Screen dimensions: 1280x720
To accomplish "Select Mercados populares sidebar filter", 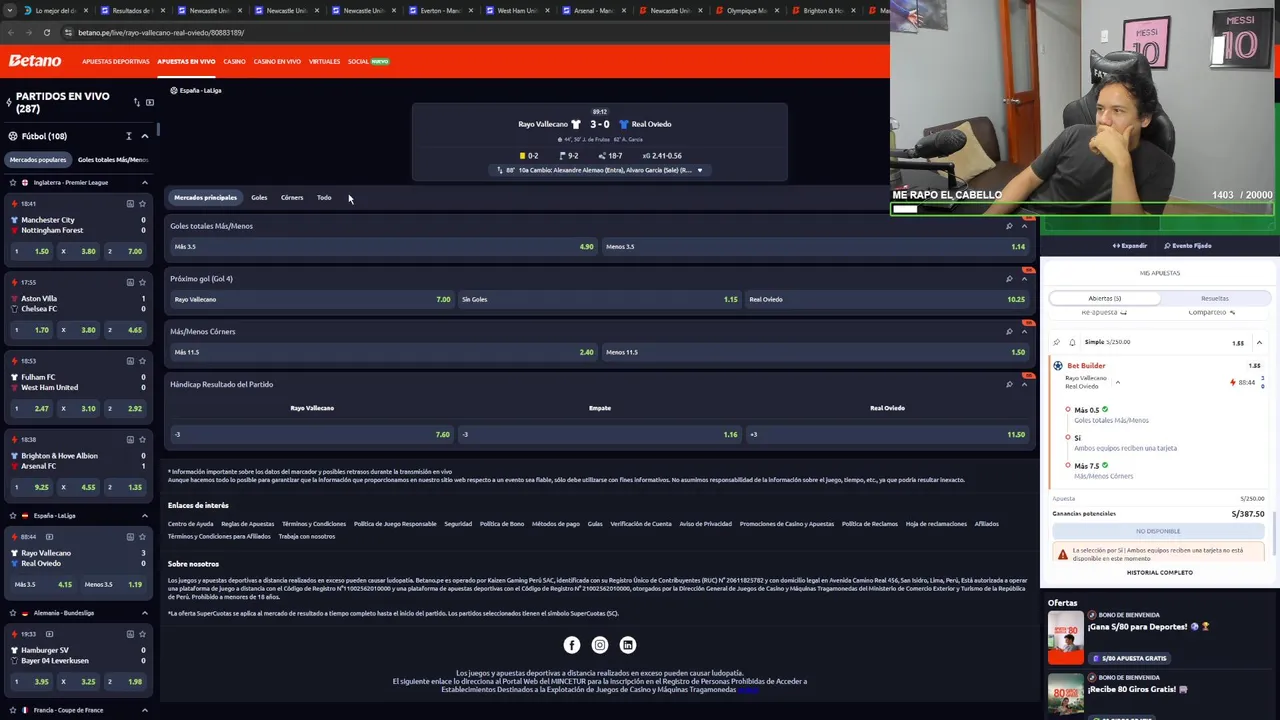I will coord(38,160).
